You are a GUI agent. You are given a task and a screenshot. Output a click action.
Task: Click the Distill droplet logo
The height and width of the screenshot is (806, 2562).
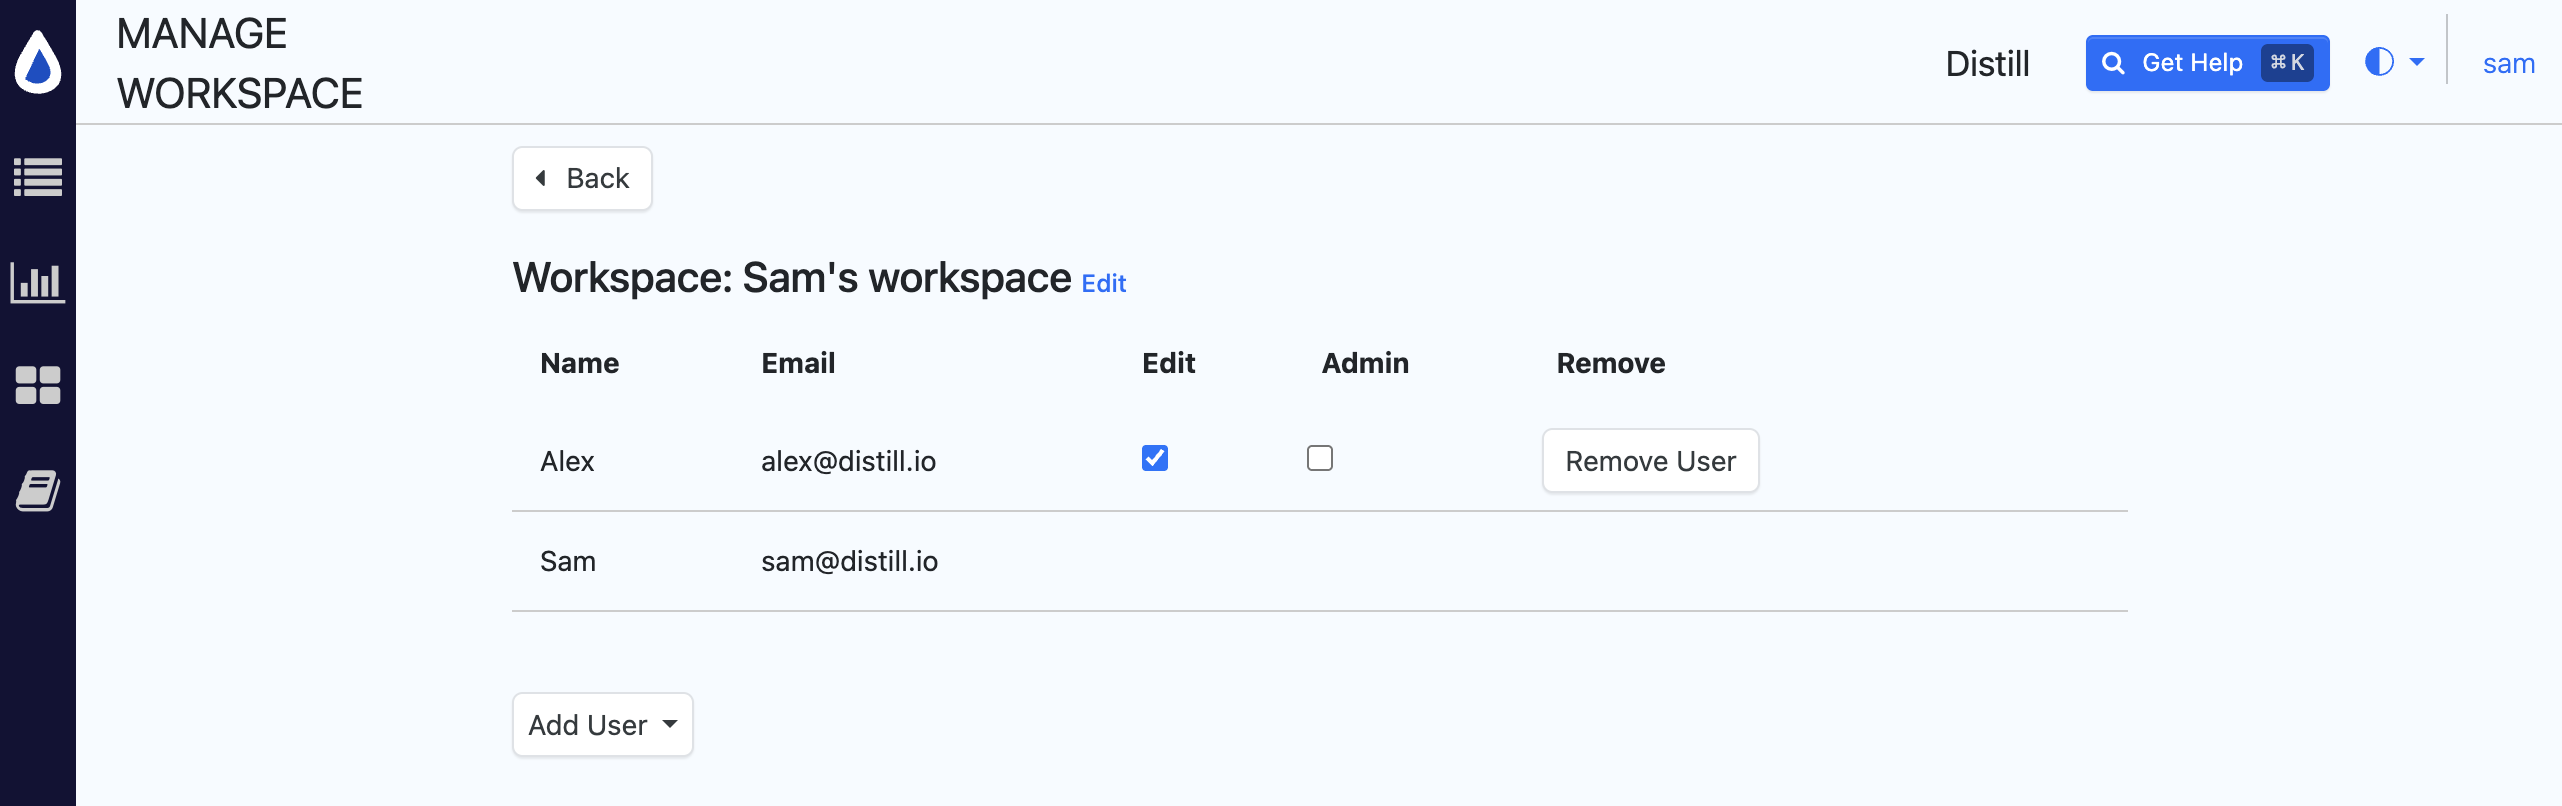38,62
